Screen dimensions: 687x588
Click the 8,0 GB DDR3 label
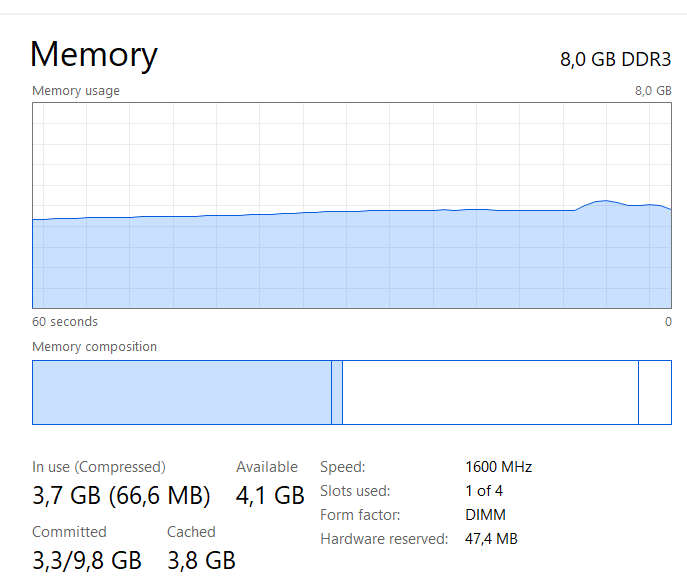coord(615,59)
